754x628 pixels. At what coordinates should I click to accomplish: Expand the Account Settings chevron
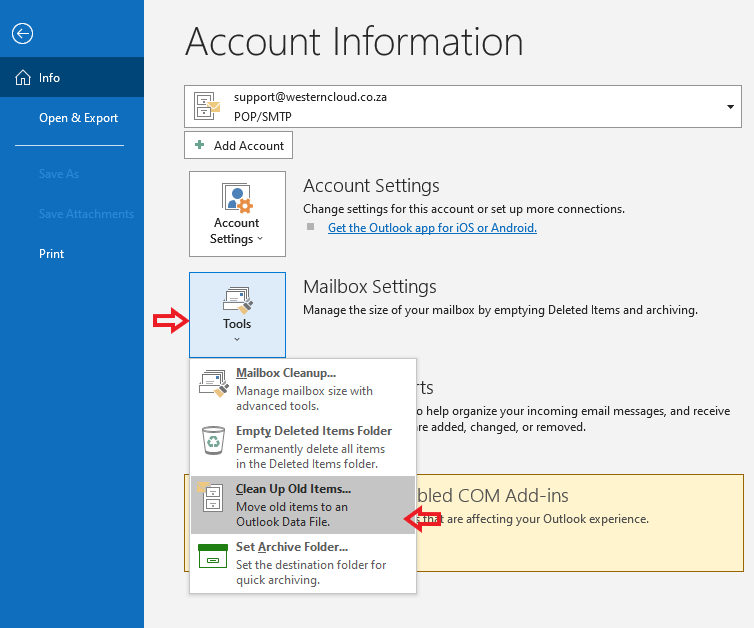260,239
